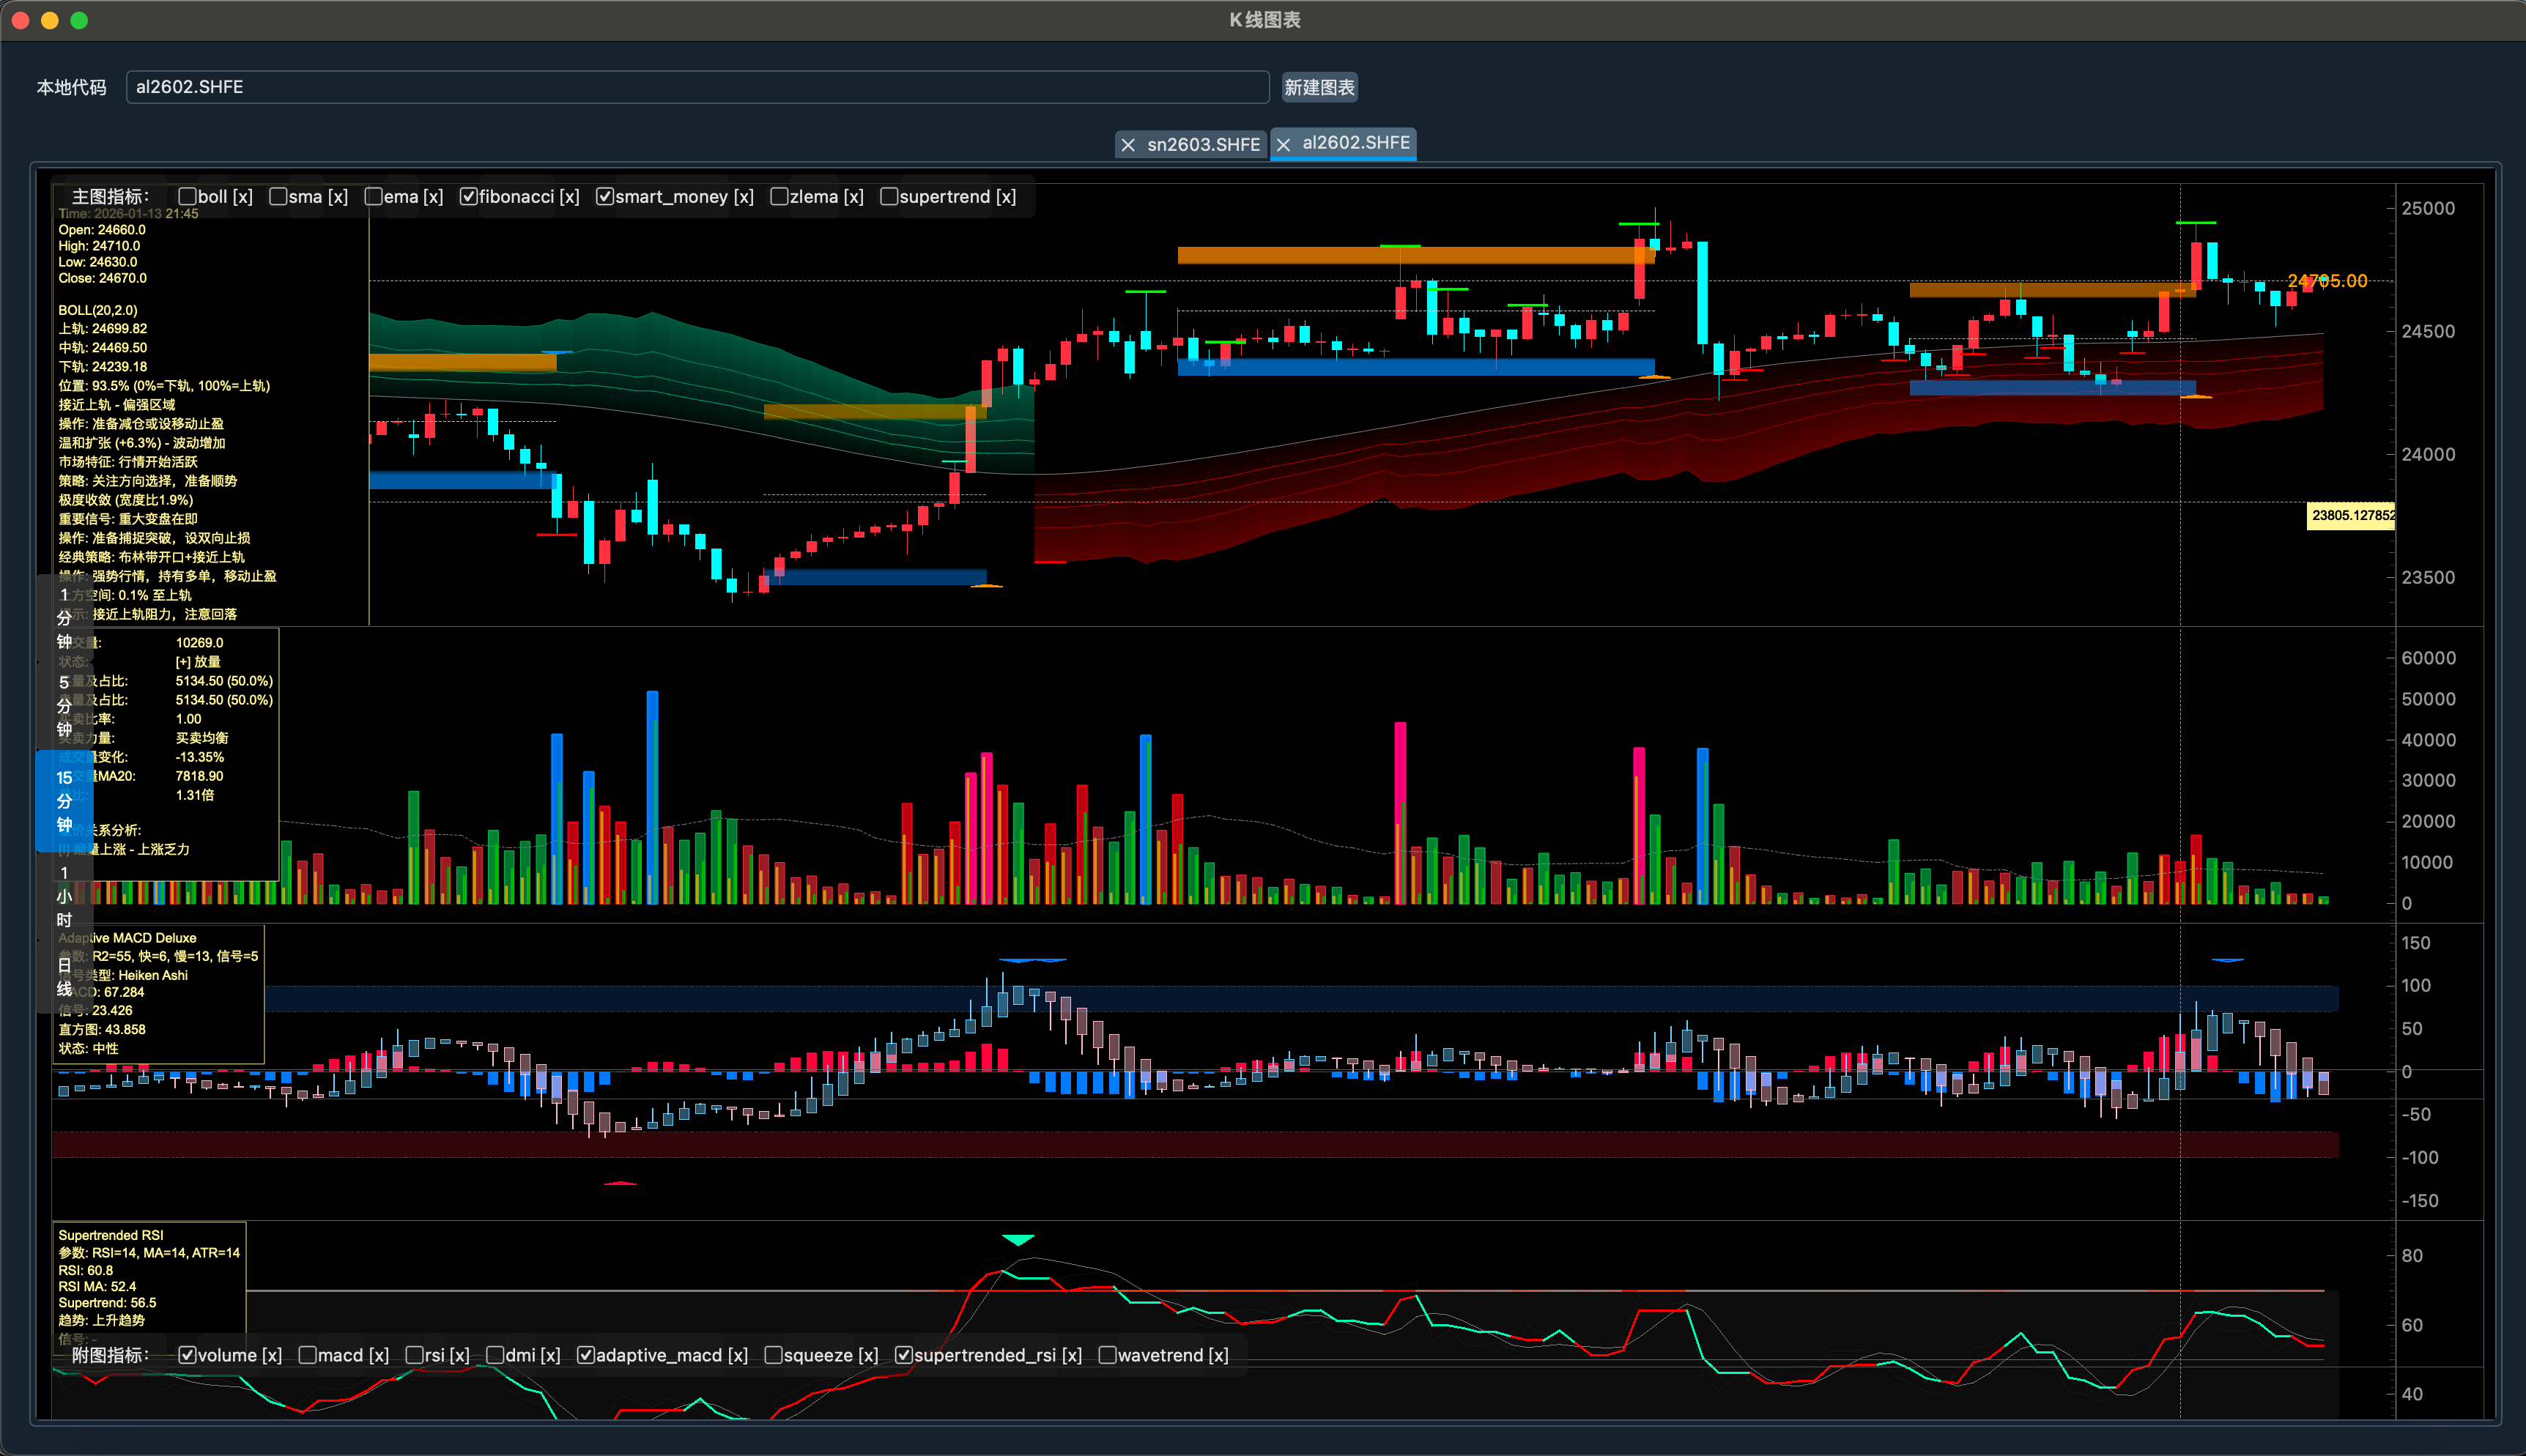Select the 5分钟 timeframe tab

(x=64, y=706)
